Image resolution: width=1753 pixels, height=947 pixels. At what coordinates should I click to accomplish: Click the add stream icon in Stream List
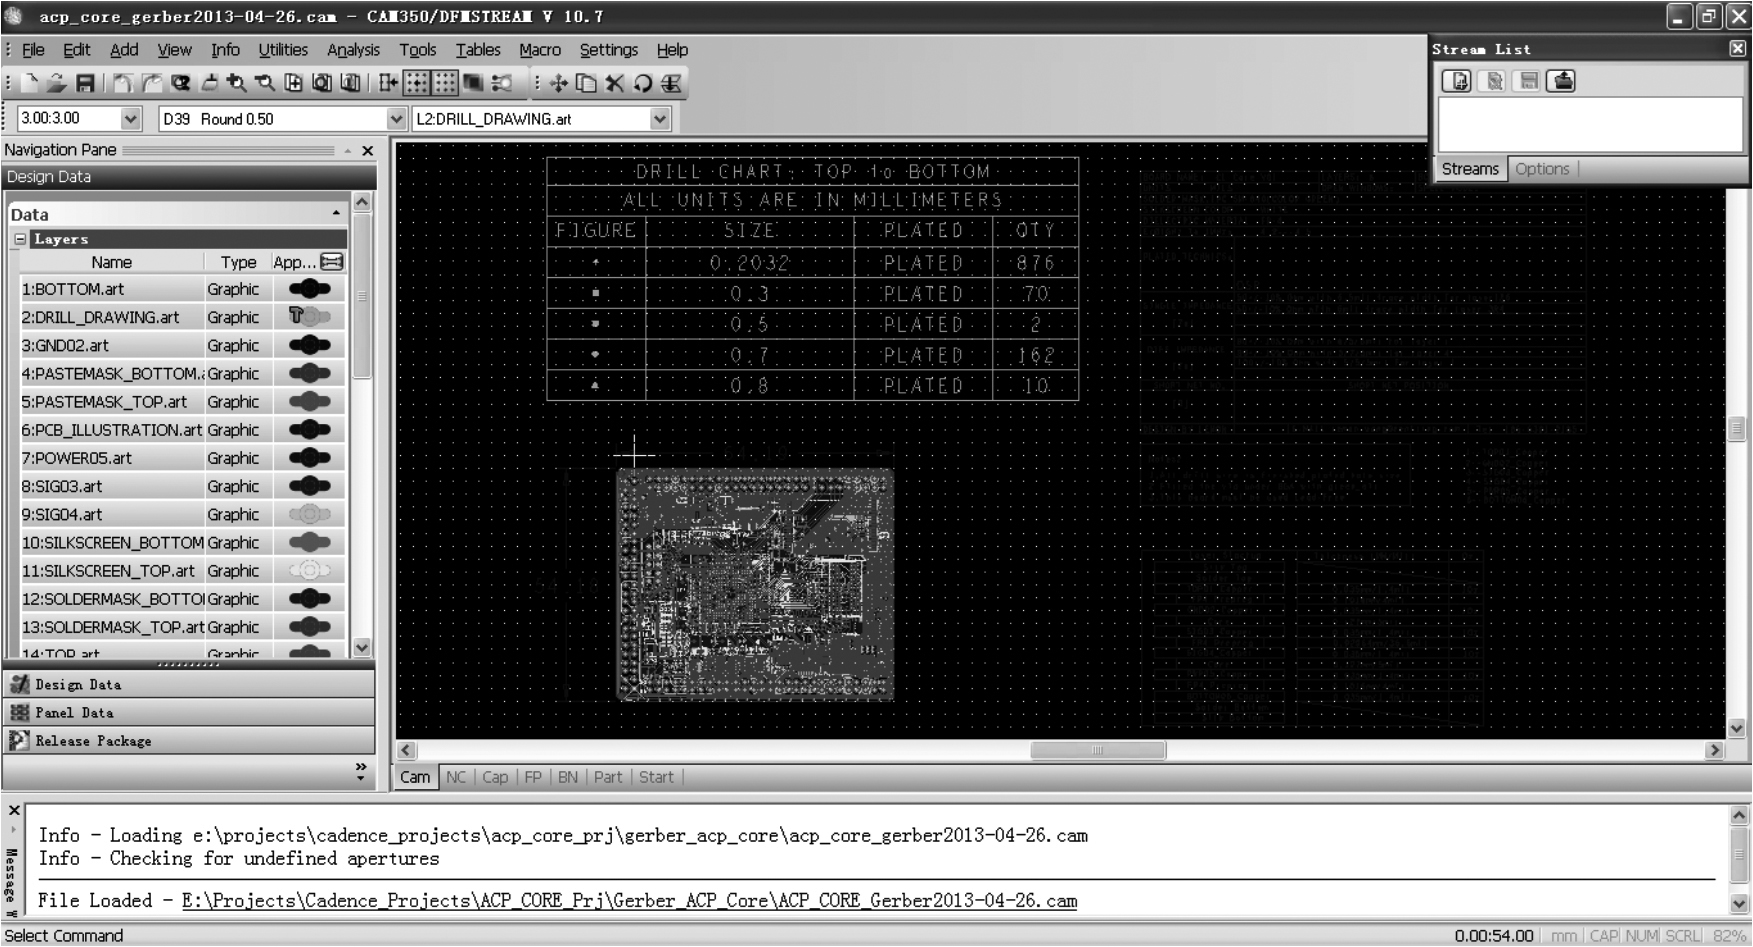(x=1458, y=81)
